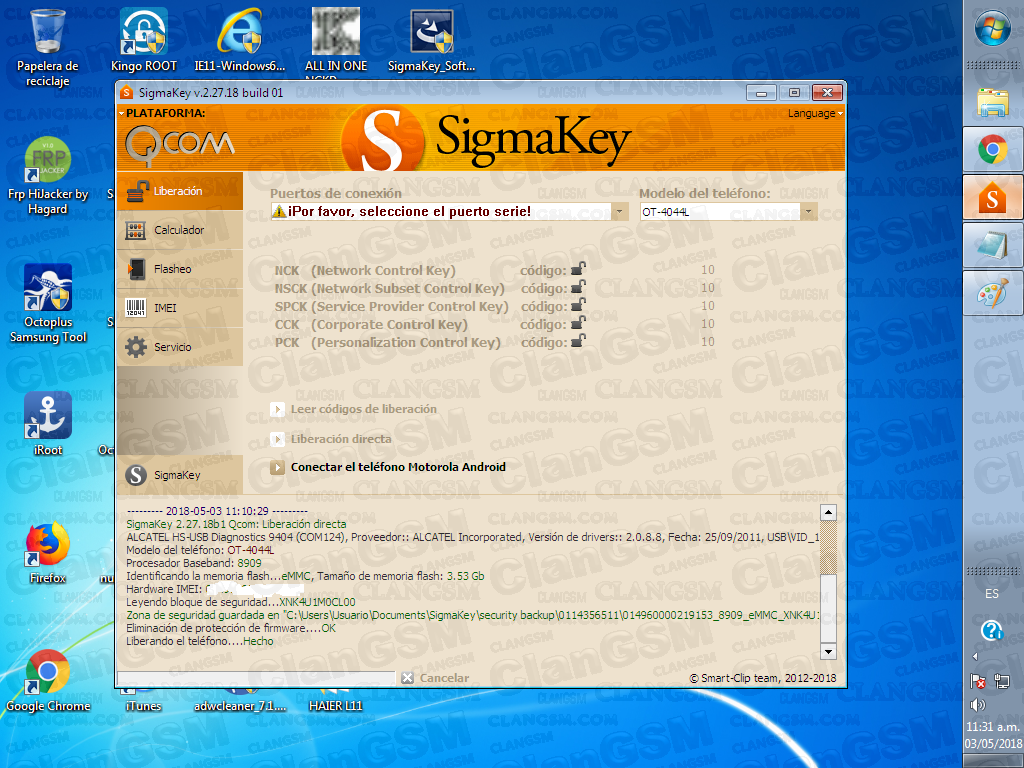Select the Papelera de reciclaje desktop icon
The image size is (1024, 768).
click(x=48, y=48)
